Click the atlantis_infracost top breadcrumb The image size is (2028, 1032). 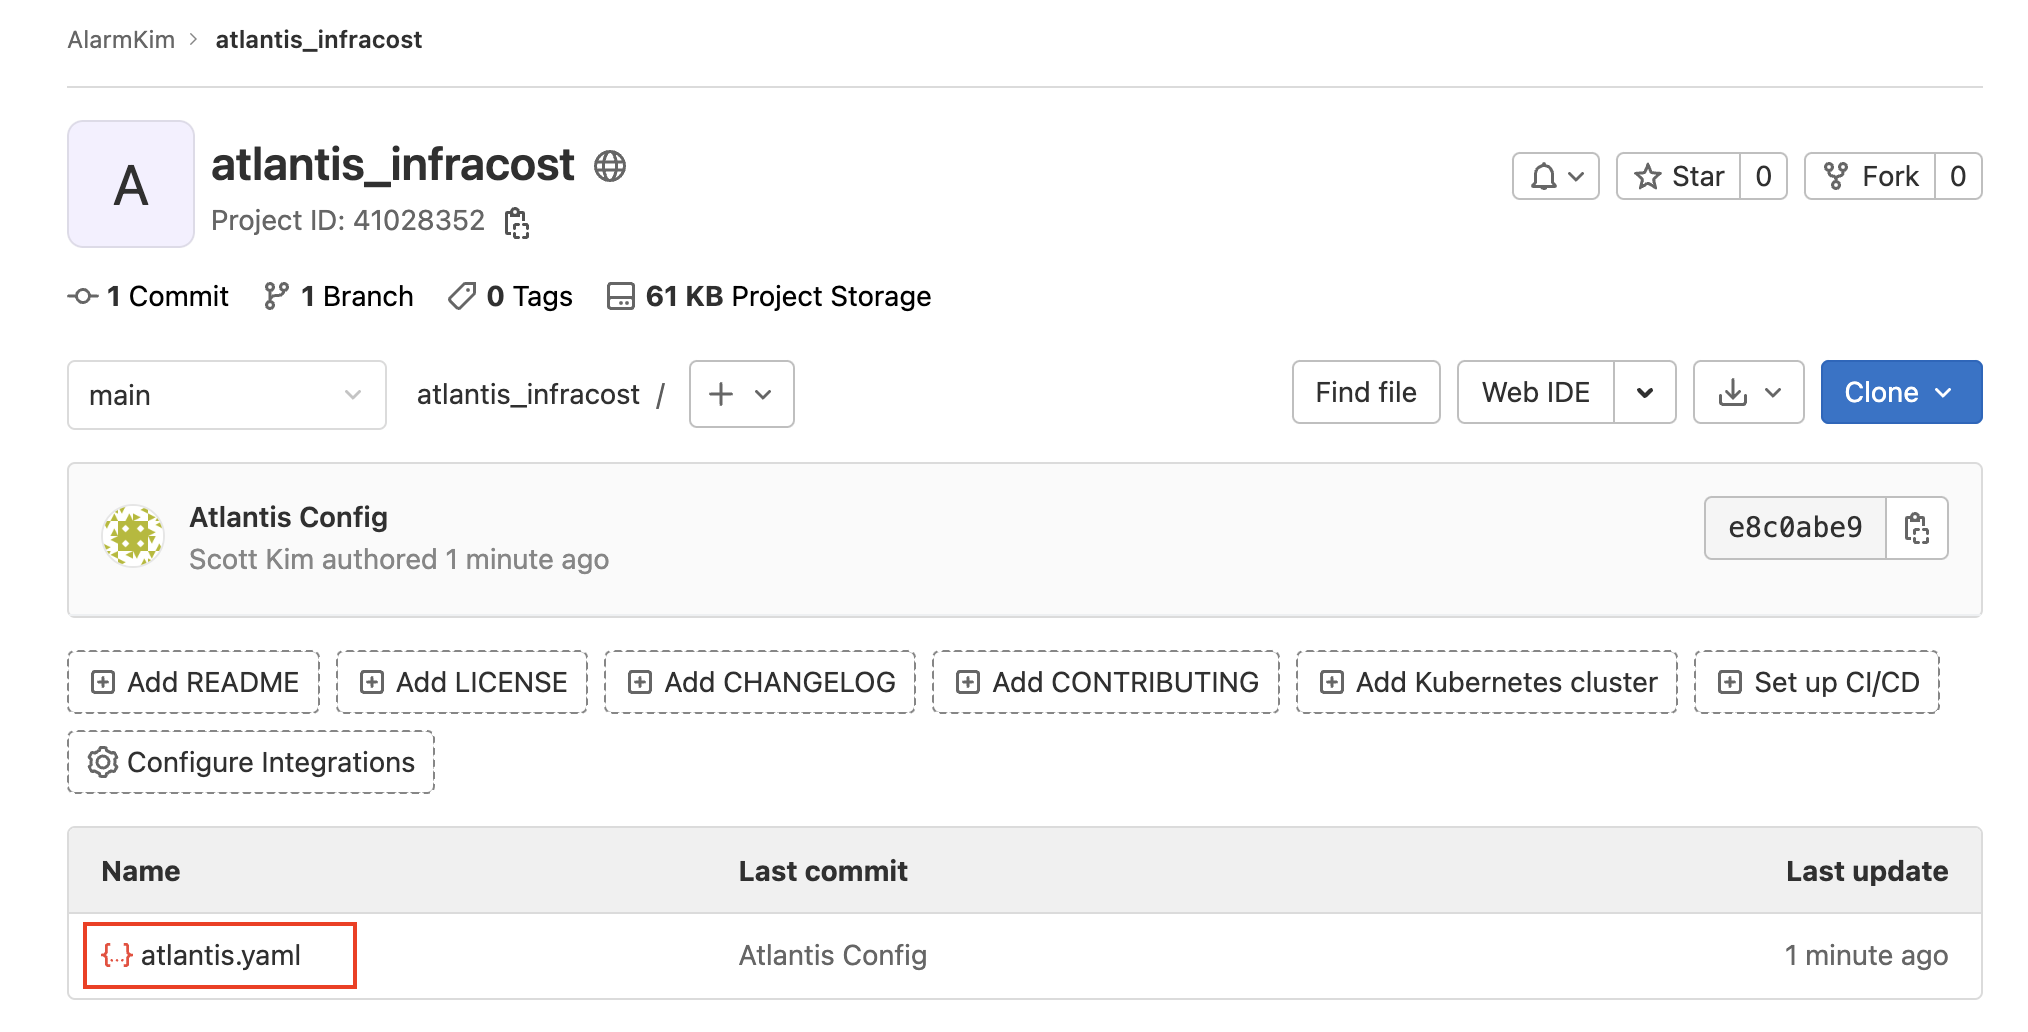[x=319, y=40]
